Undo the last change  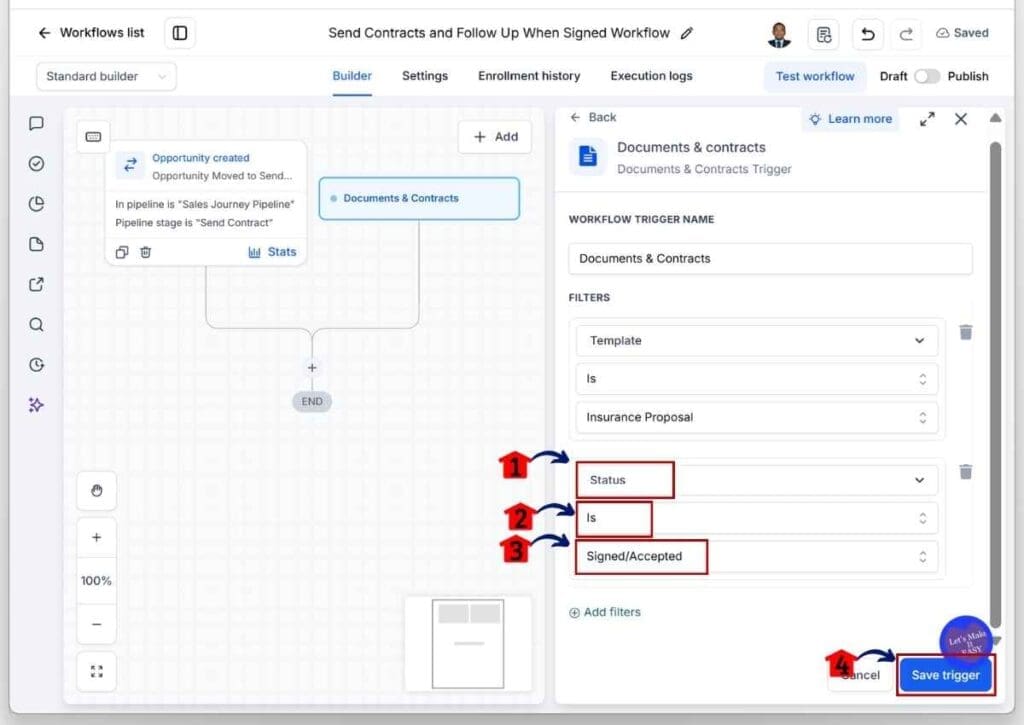click(867, 34)
